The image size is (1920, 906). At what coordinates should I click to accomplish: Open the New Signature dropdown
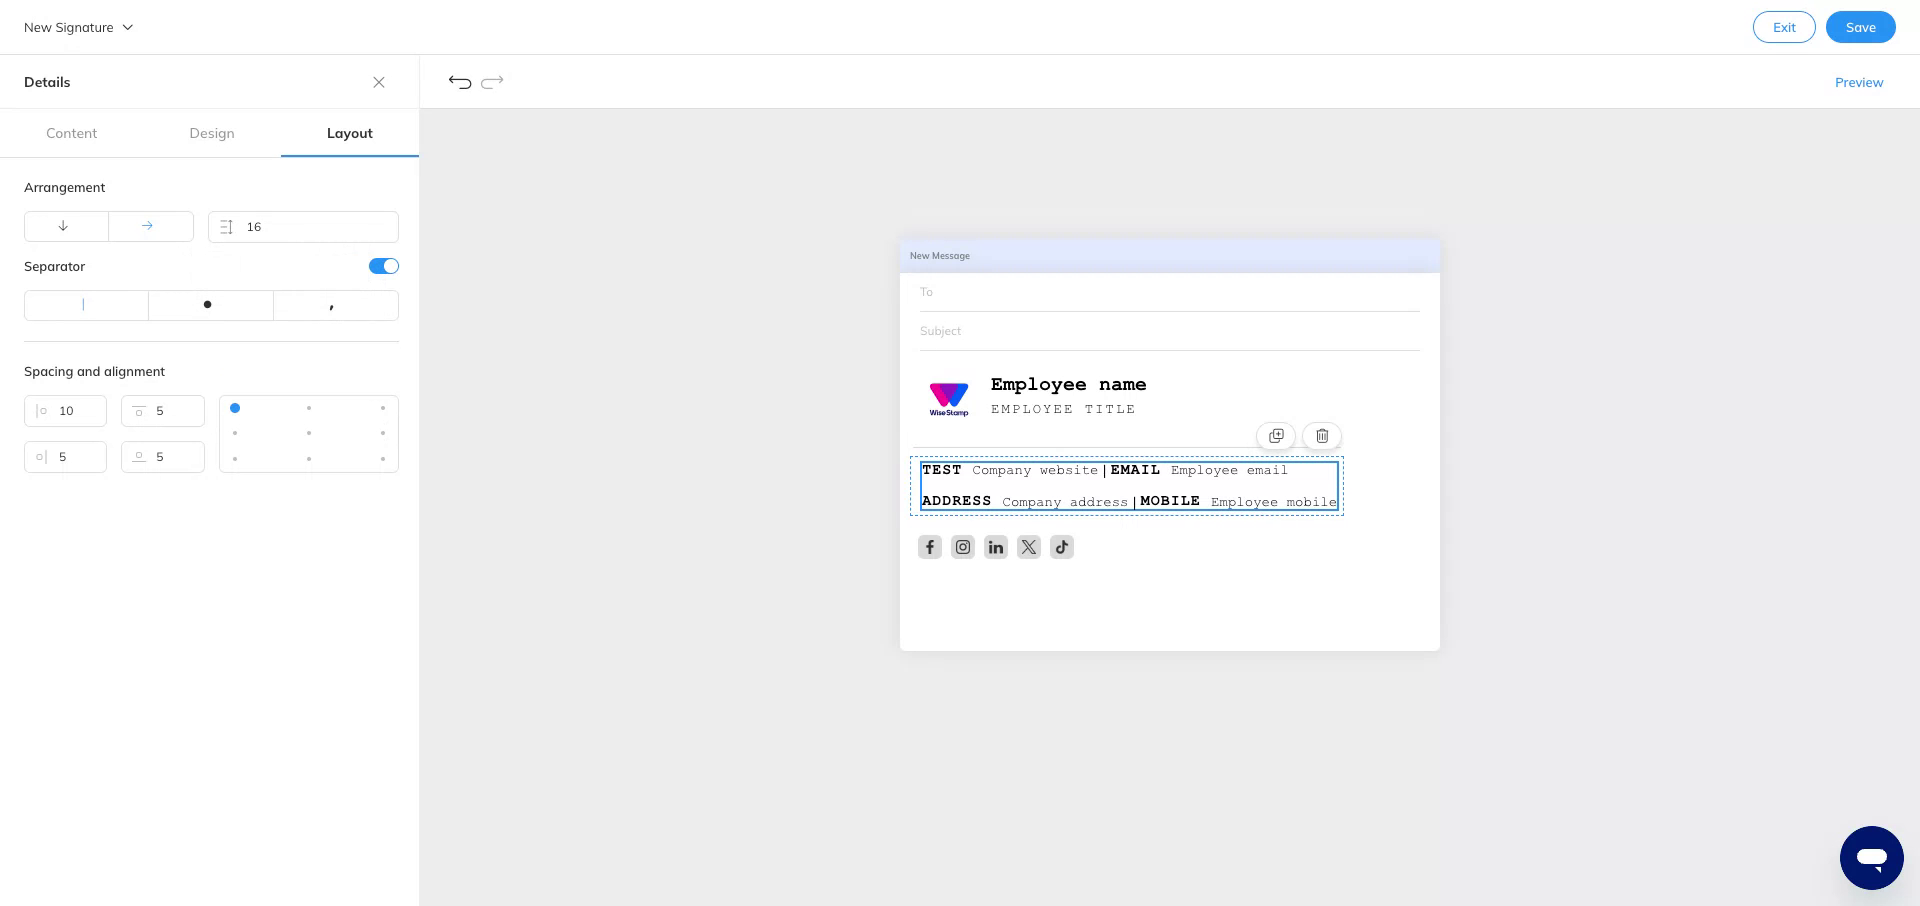click(78, 27)
